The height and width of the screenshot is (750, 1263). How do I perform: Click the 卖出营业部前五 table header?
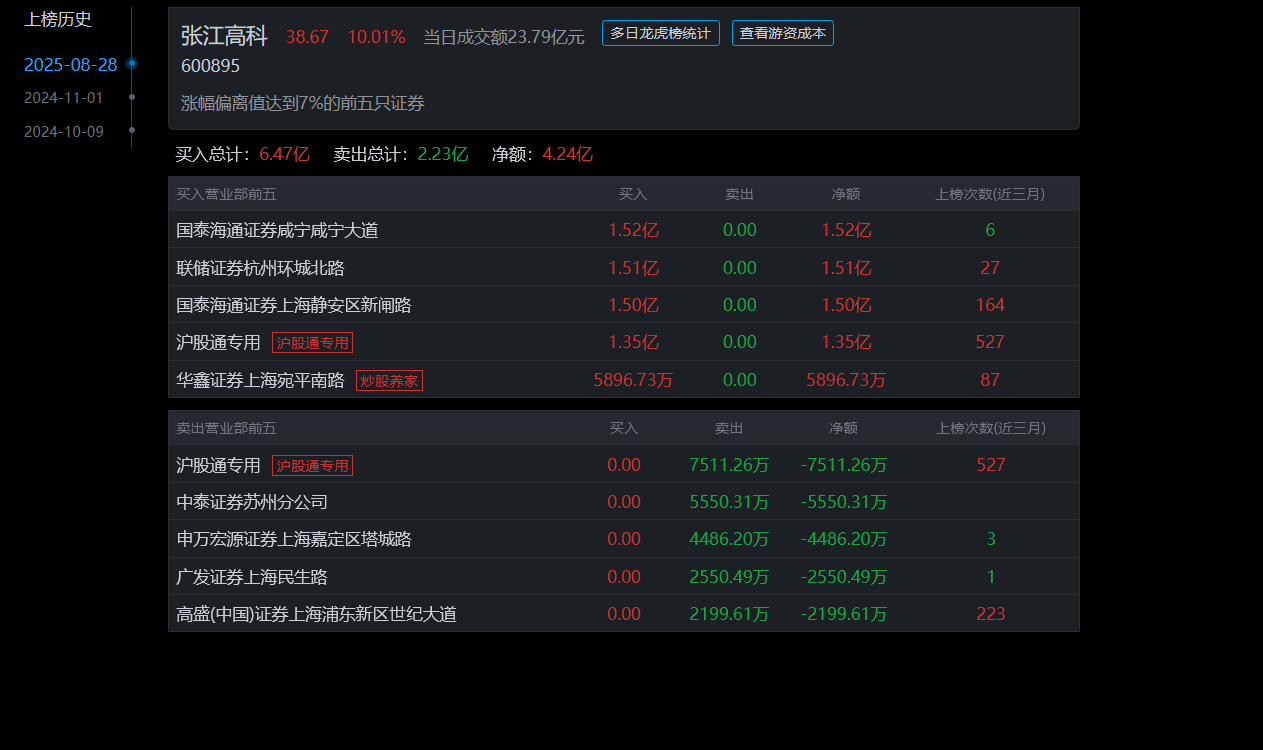pyautogui.click(x=226, y=428)
